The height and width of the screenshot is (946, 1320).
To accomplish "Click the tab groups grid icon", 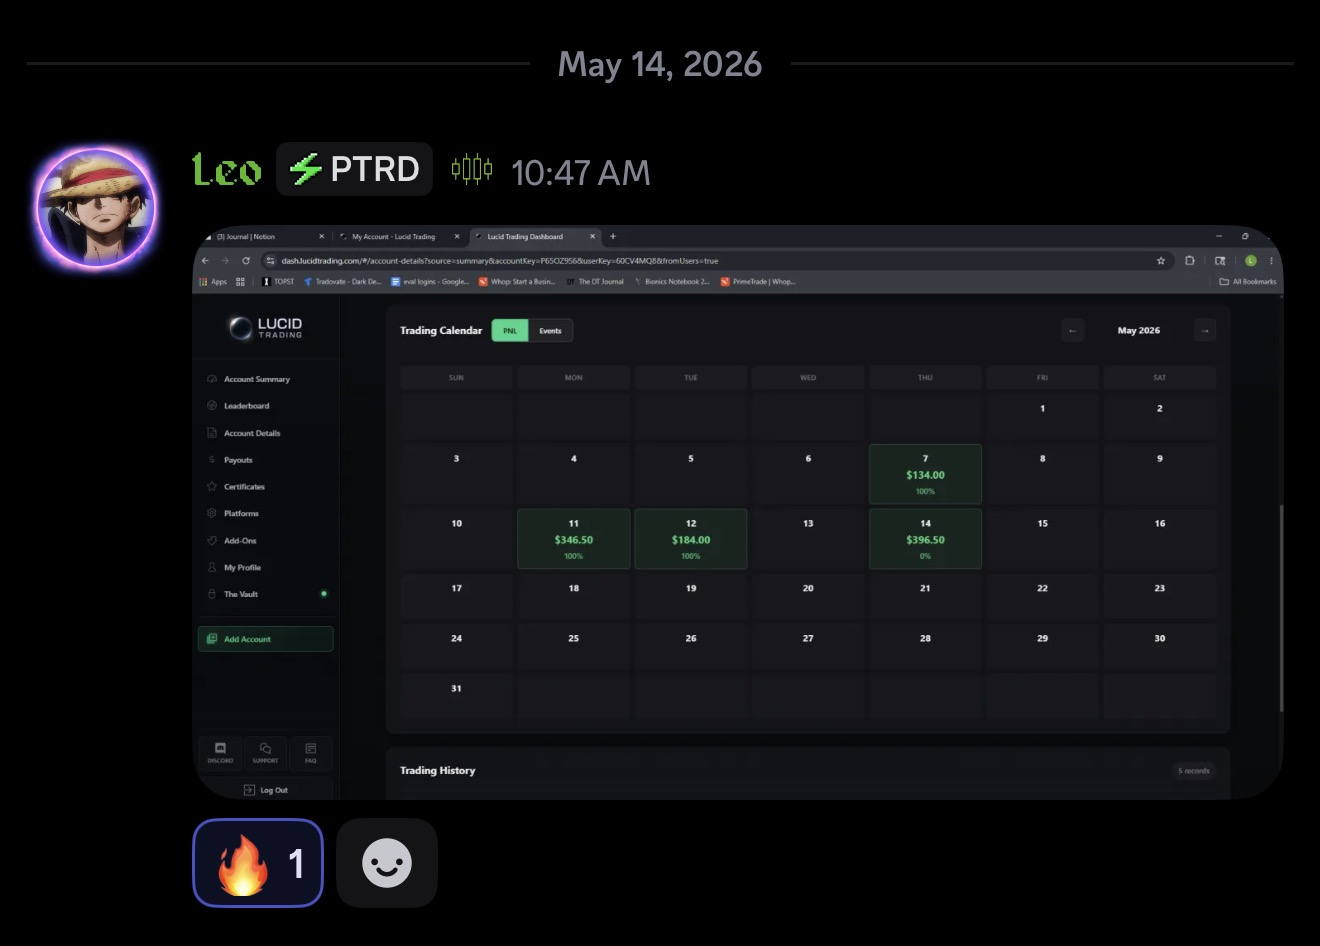I will coord(240,282).
